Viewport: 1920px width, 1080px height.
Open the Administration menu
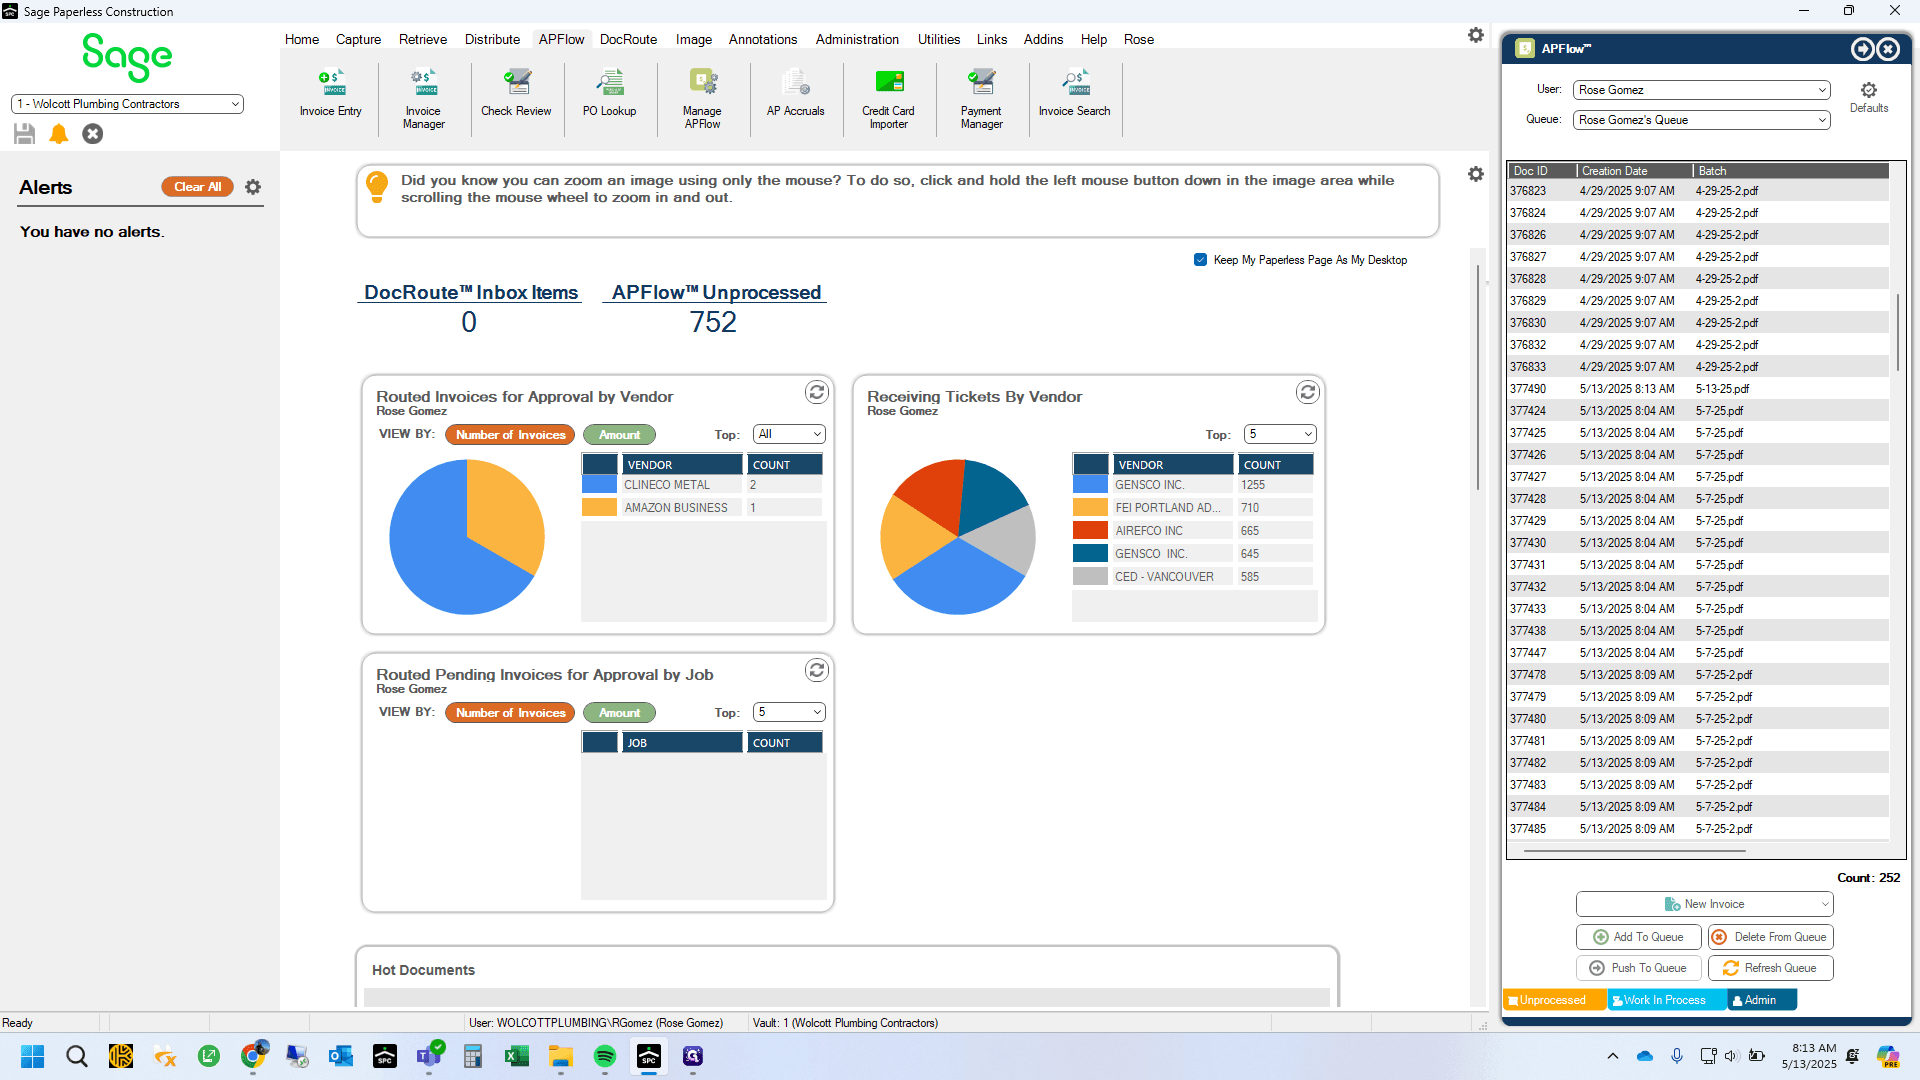pos(857,39)
